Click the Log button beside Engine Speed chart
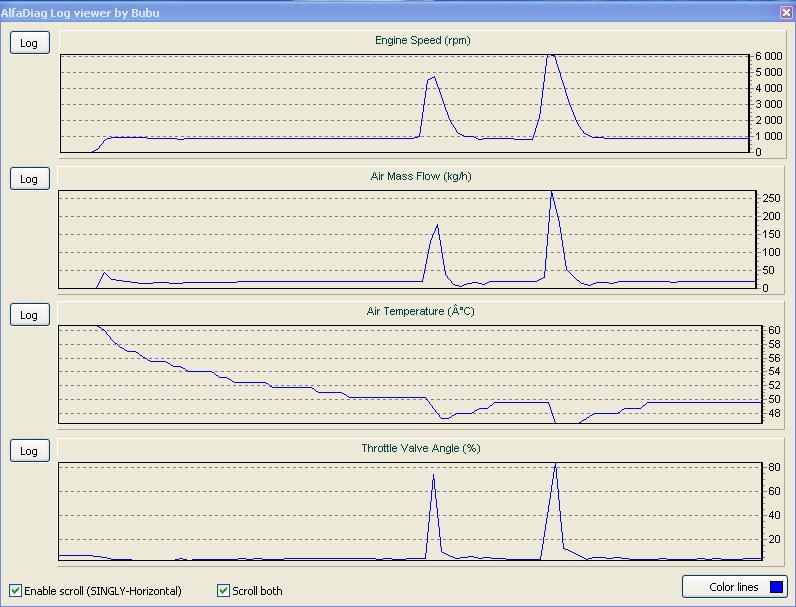796x607 pixels. 30,43
